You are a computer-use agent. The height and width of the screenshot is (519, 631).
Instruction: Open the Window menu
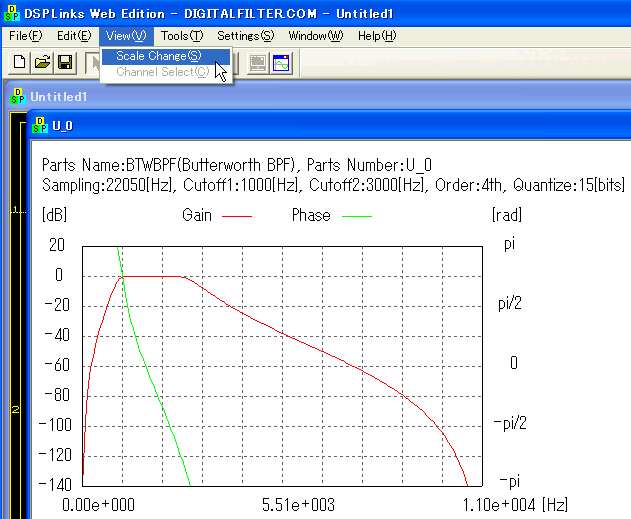tap(316, 36)
